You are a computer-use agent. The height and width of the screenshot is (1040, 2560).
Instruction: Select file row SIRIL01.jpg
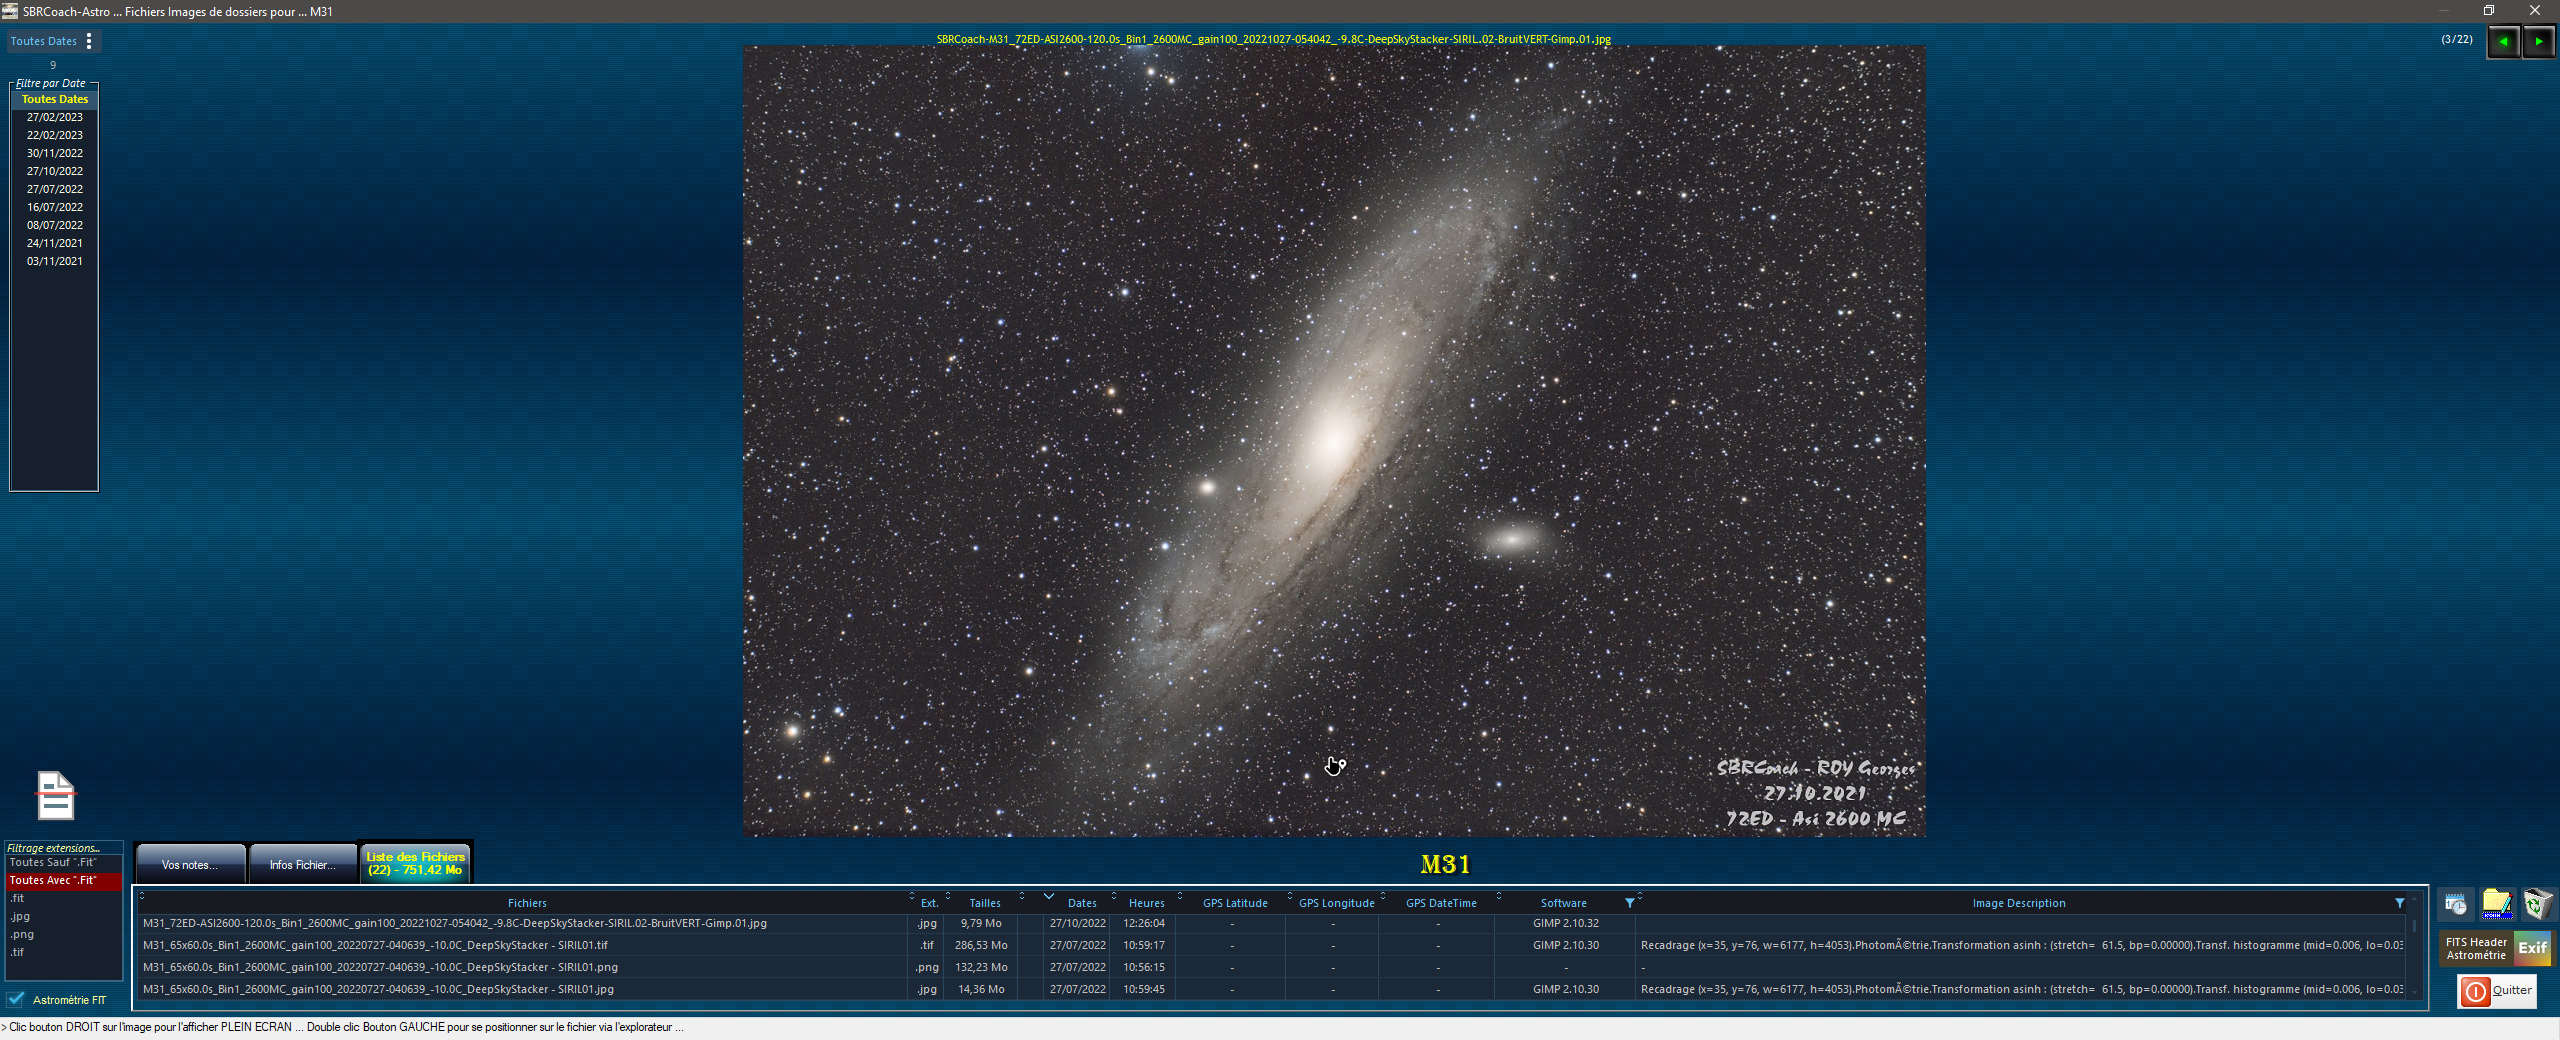click(x=1272, y=989)
